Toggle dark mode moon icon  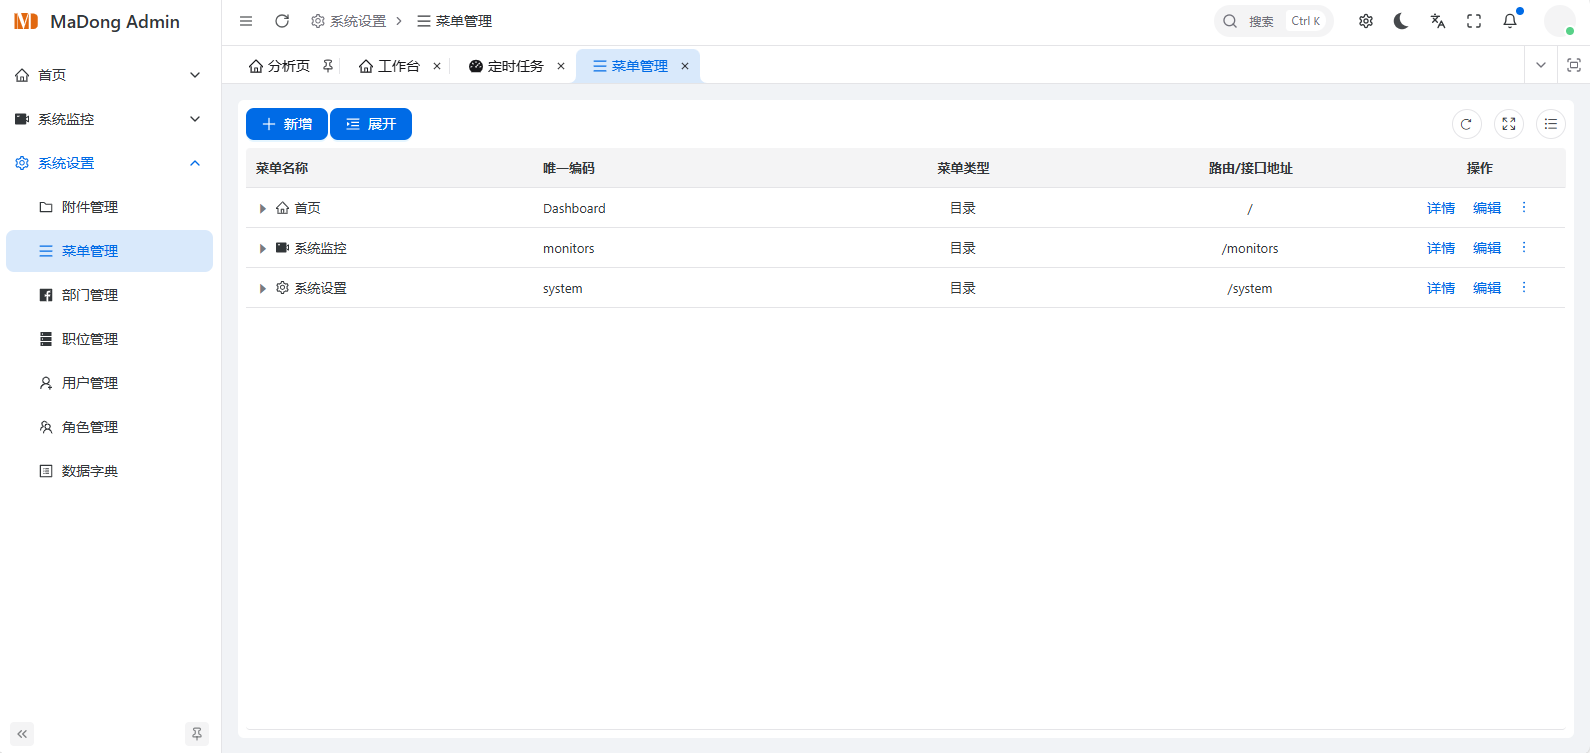coord(1401,21)
